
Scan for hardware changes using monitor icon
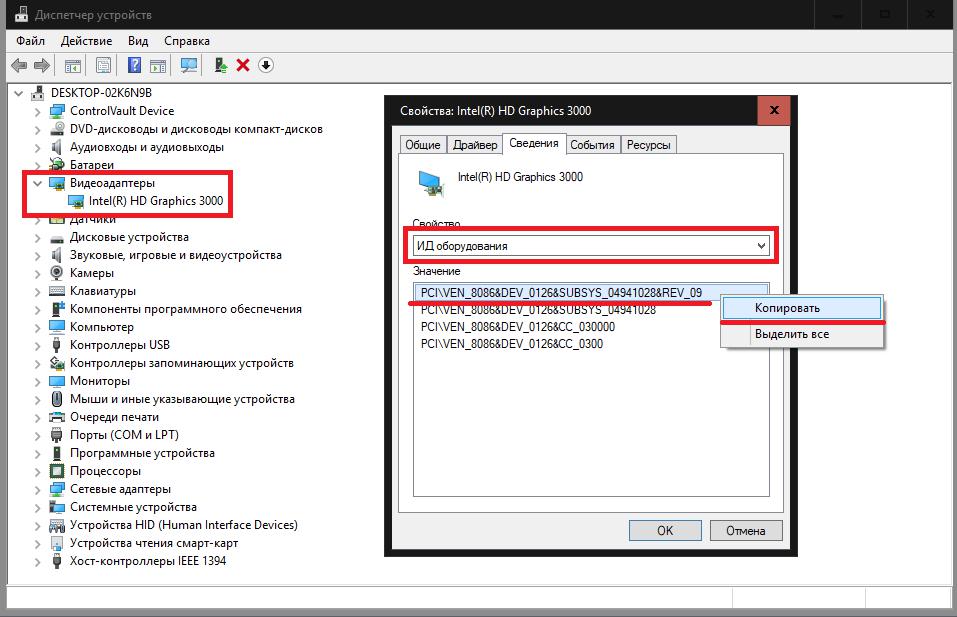coord(189,65)
